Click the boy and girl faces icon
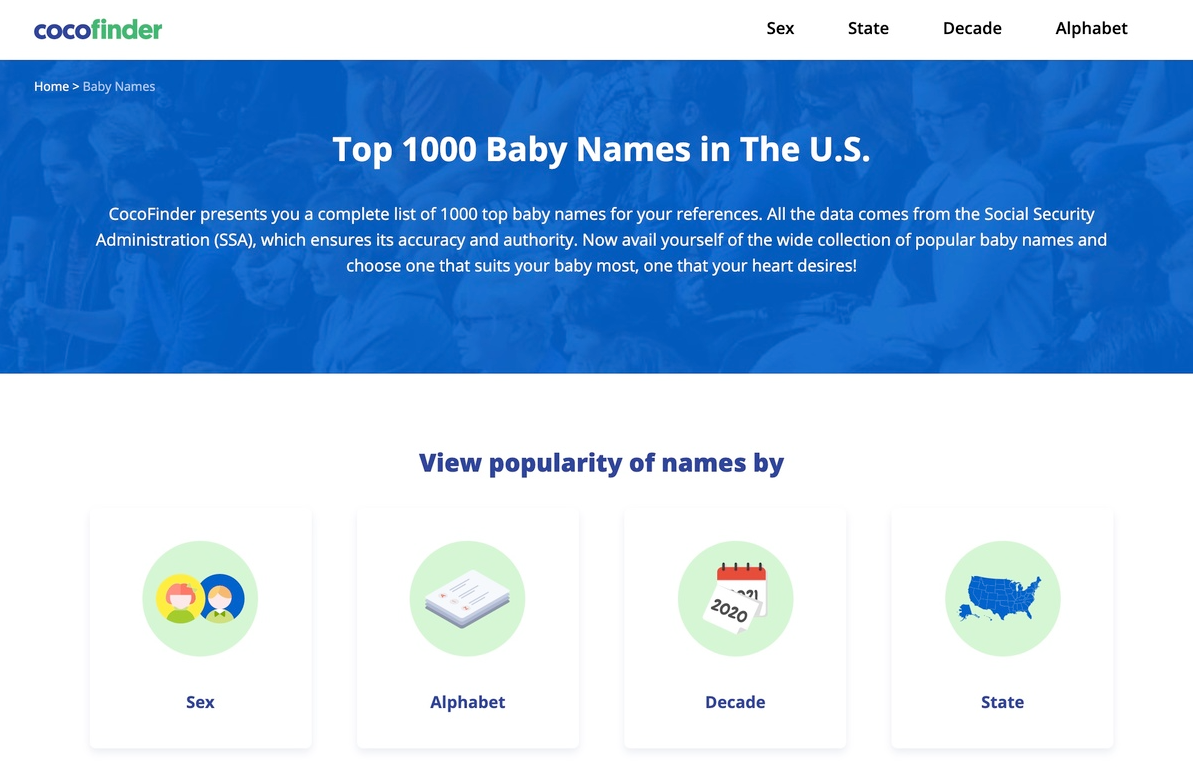Image resolution: width=1193 pixels, height=768 pixels. [200, 598]
